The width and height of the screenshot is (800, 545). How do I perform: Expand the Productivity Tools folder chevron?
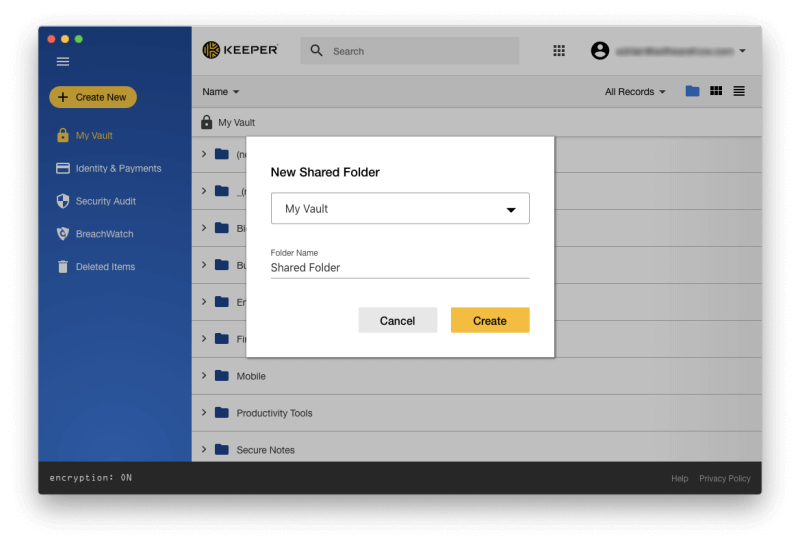204,412
